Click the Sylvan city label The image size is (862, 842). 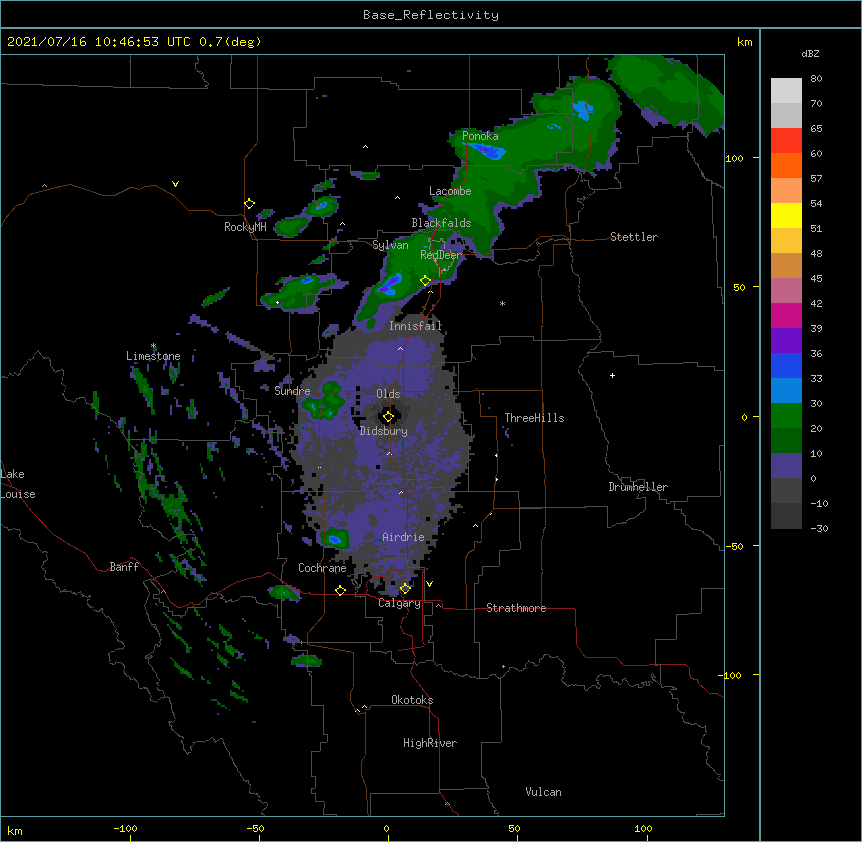(x=390, y=245)
